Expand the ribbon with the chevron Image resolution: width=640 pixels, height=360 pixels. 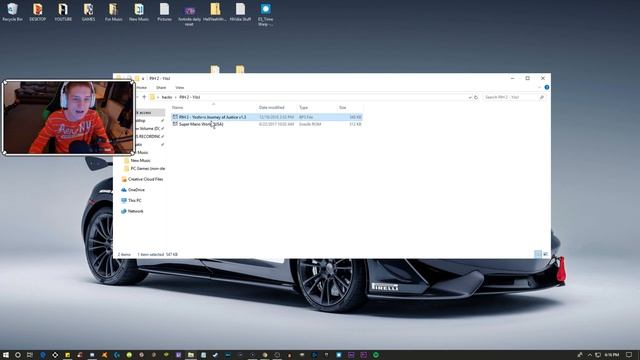click(x=539, y=87)
